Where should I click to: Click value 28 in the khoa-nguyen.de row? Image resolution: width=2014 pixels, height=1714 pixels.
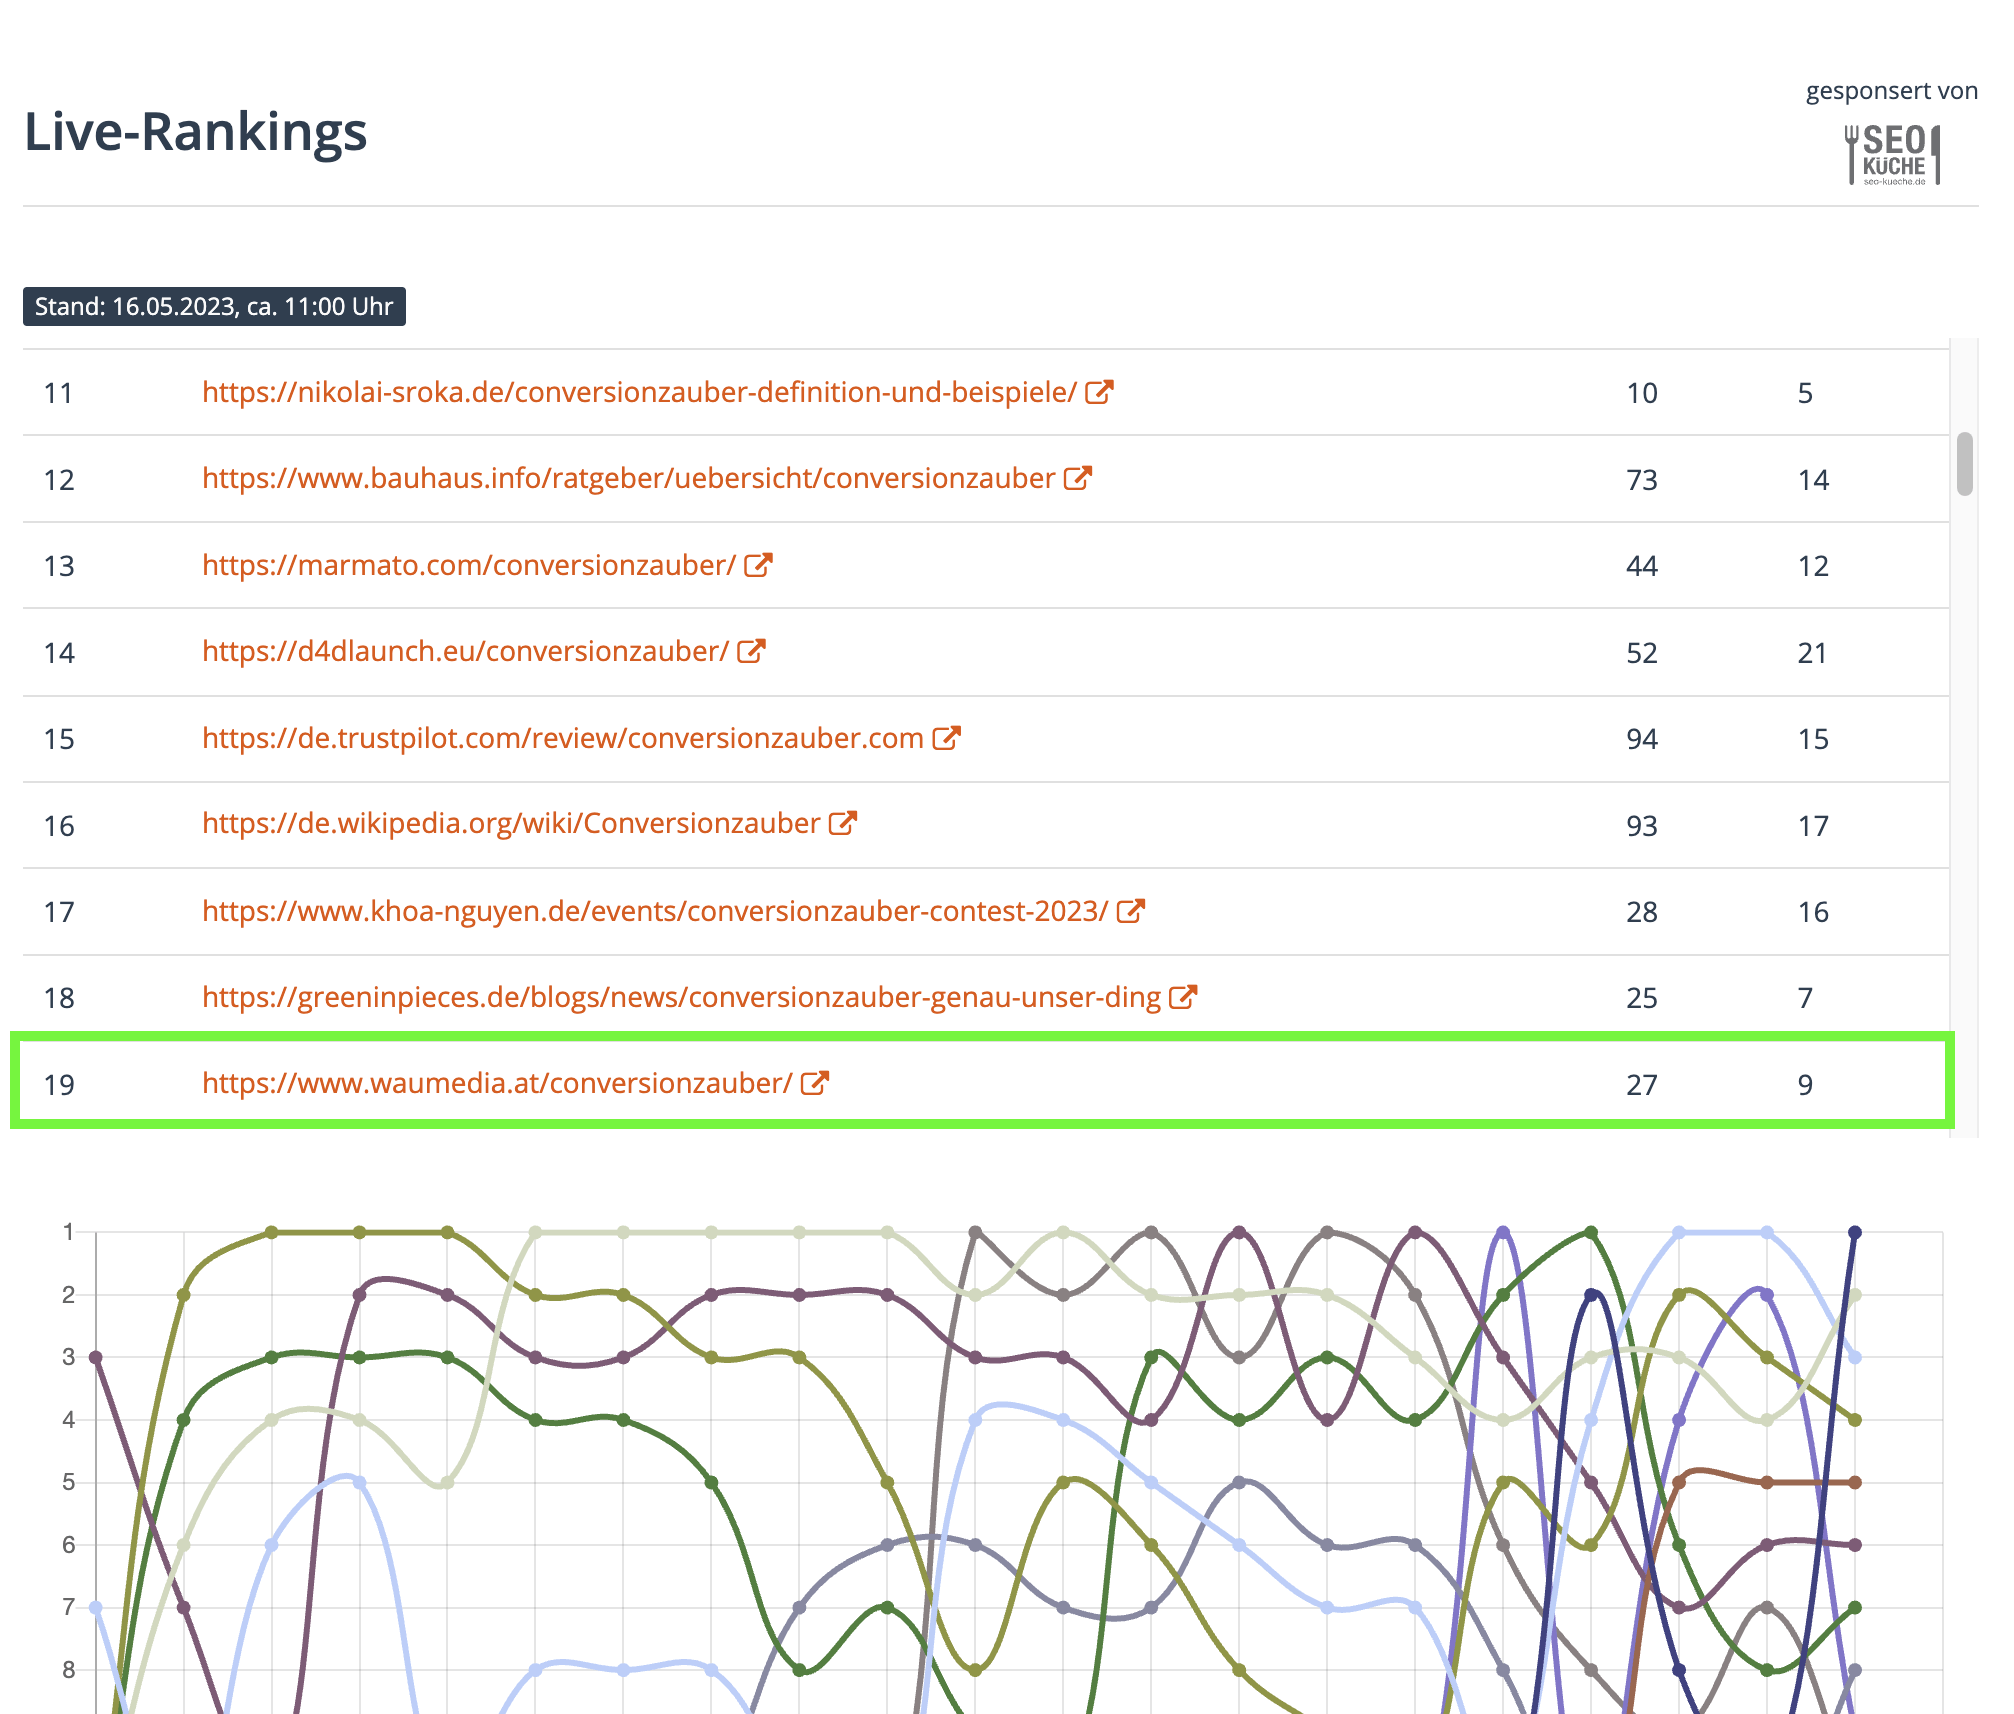click(1641, 912)
